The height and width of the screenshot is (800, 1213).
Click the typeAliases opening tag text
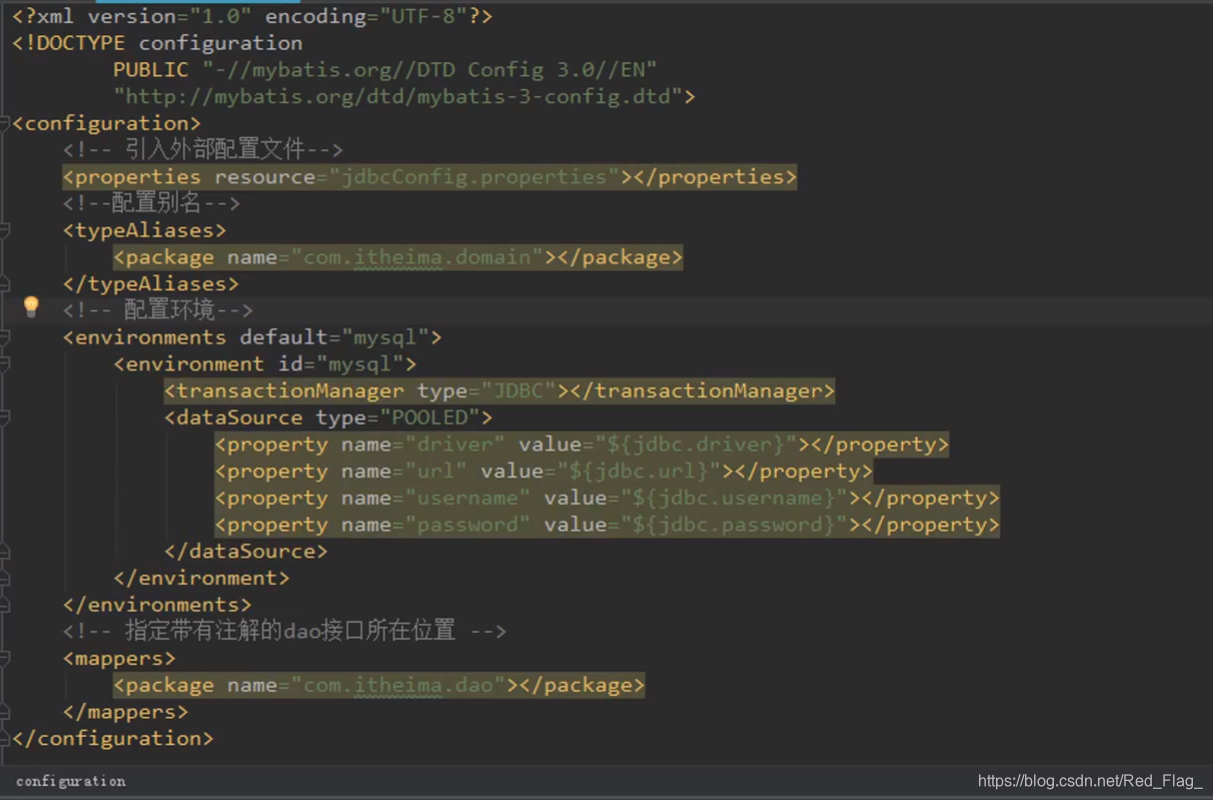point(145,231)
